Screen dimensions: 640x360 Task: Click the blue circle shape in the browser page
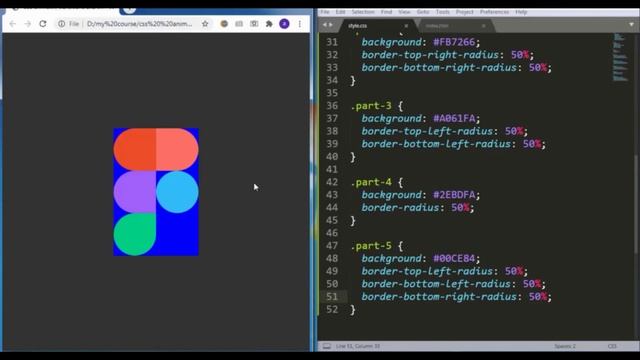(177, 192)
